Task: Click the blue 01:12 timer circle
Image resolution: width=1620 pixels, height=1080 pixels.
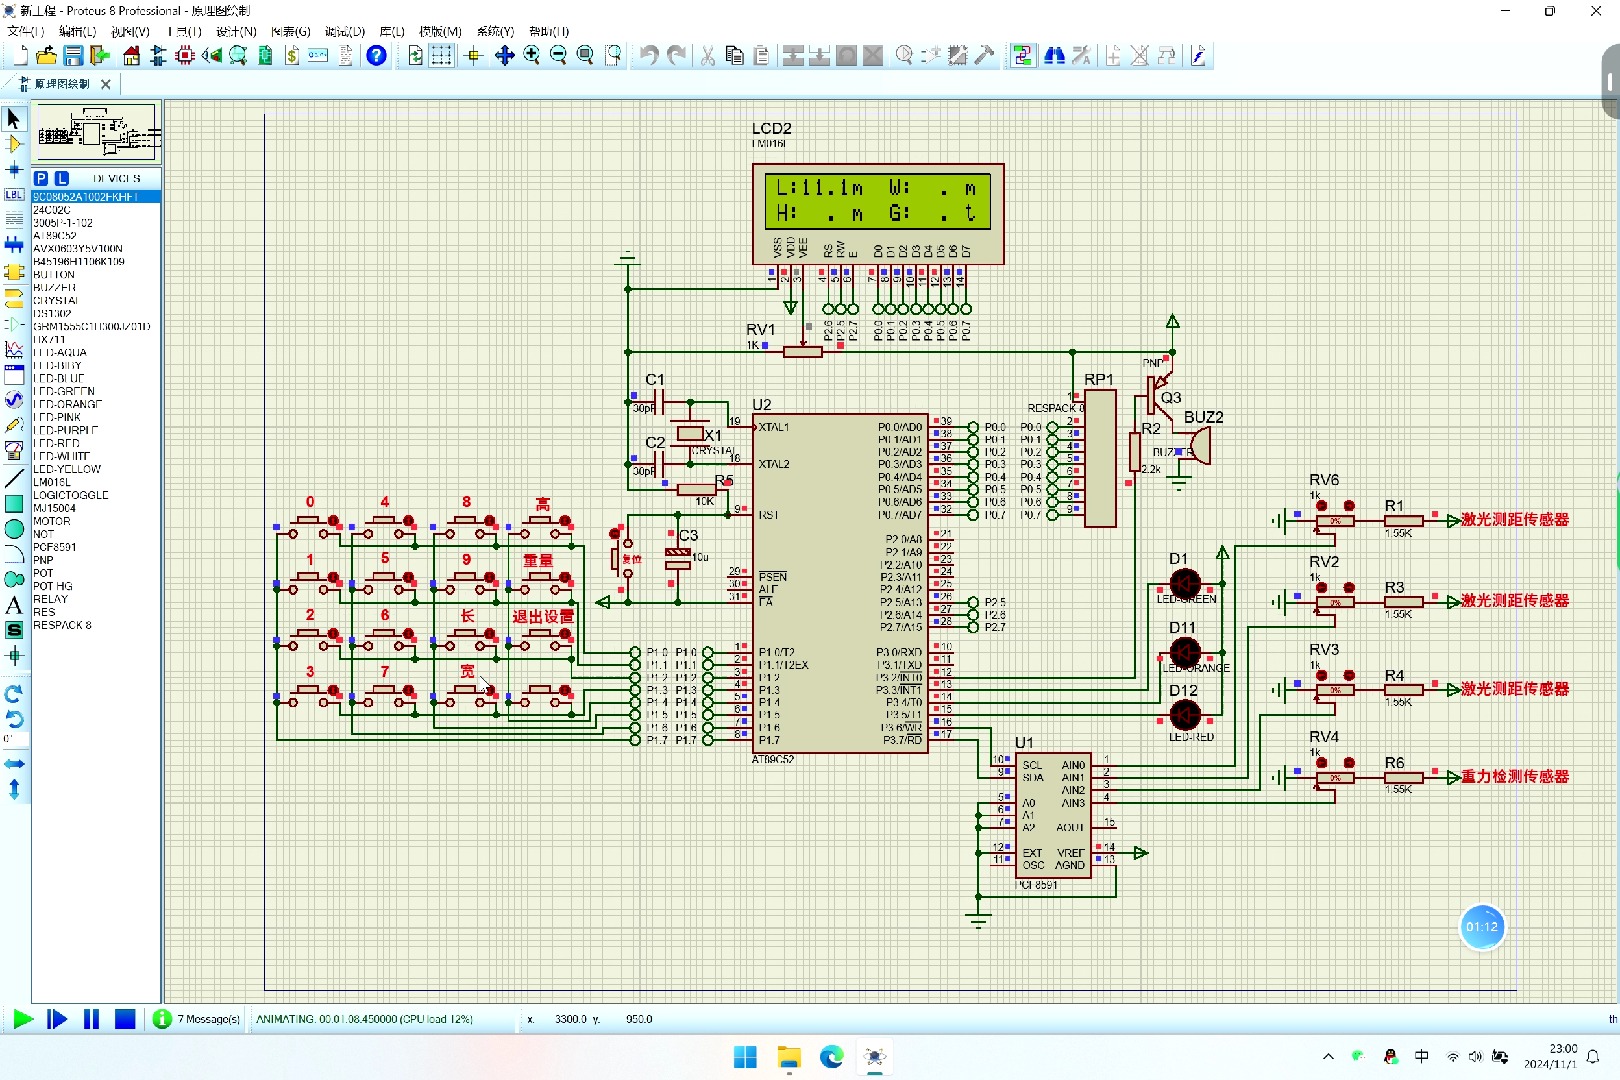Action: [1482, 927]
